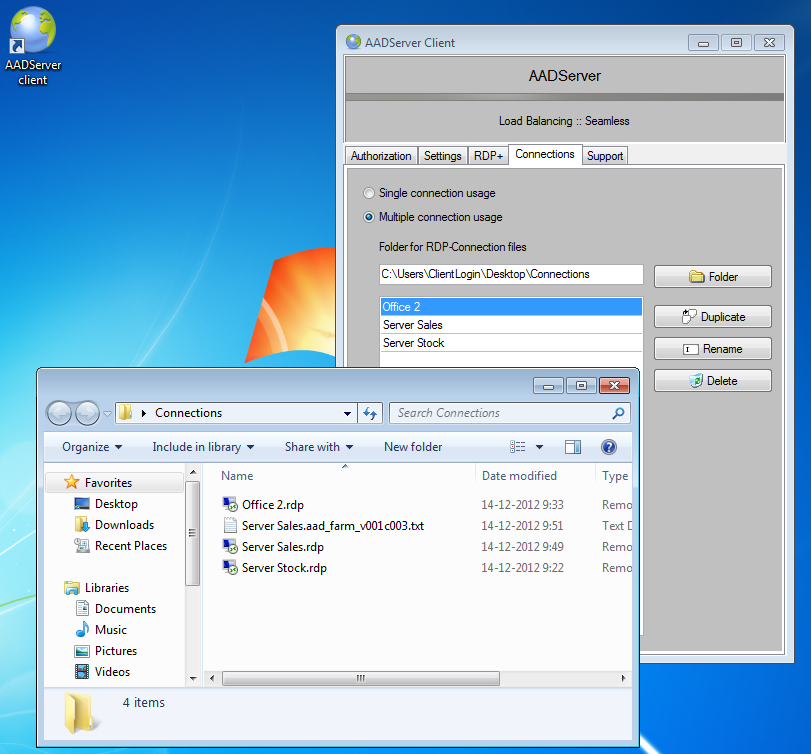The height and width of the screenshot is (754, 811).
Task: Duplicate the selected connection
Action: click(x=712, y=317)
